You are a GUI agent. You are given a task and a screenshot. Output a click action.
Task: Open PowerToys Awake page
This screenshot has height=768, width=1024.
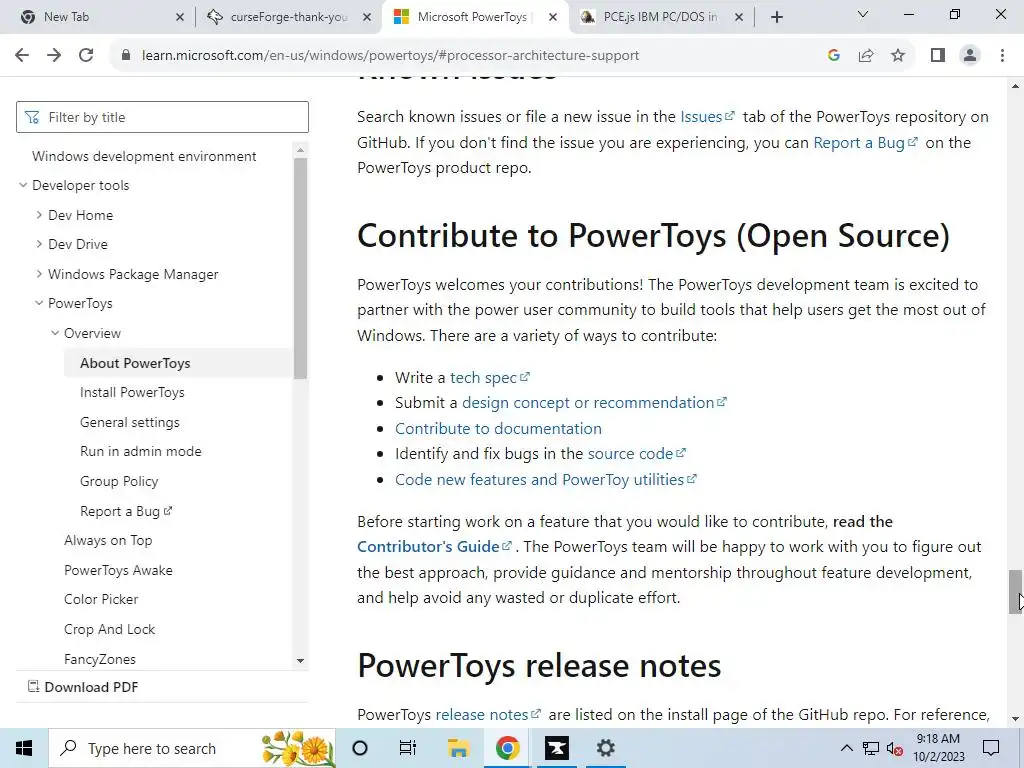click(x=118, y=570)
